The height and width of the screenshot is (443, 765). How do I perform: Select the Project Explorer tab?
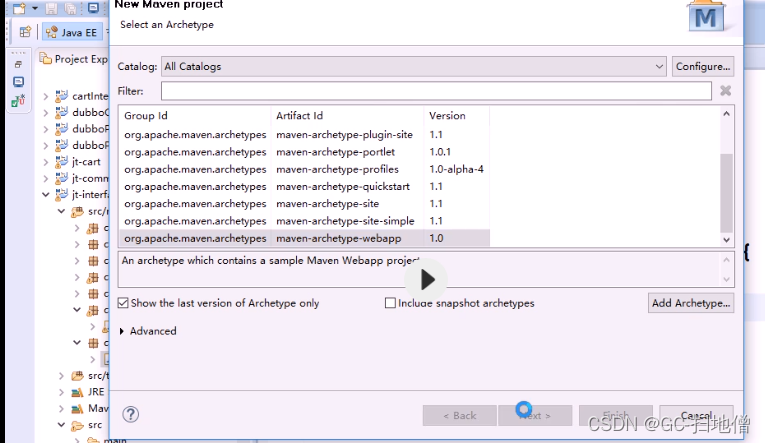click(74, 59)
